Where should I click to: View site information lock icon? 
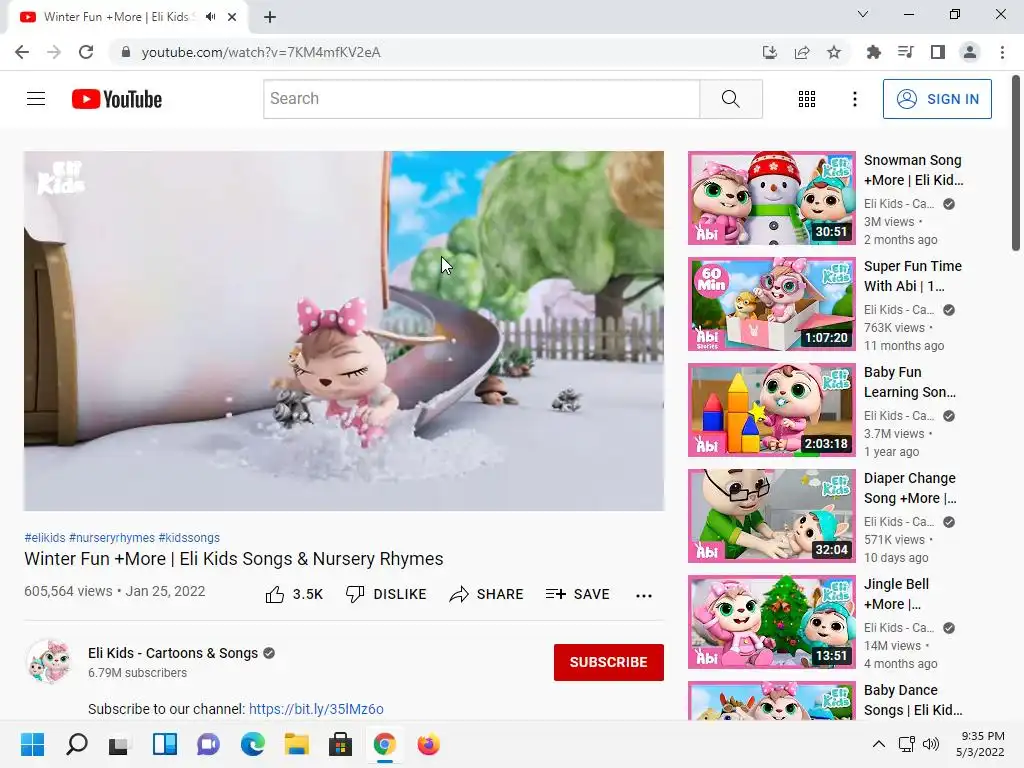[x=126, y=52]
